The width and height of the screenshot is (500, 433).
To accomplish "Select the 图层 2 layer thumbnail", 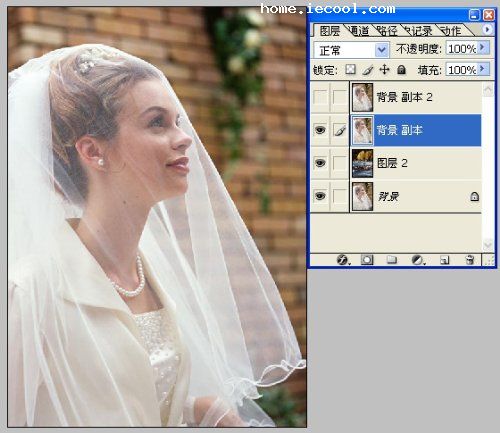I will [363, 163].
